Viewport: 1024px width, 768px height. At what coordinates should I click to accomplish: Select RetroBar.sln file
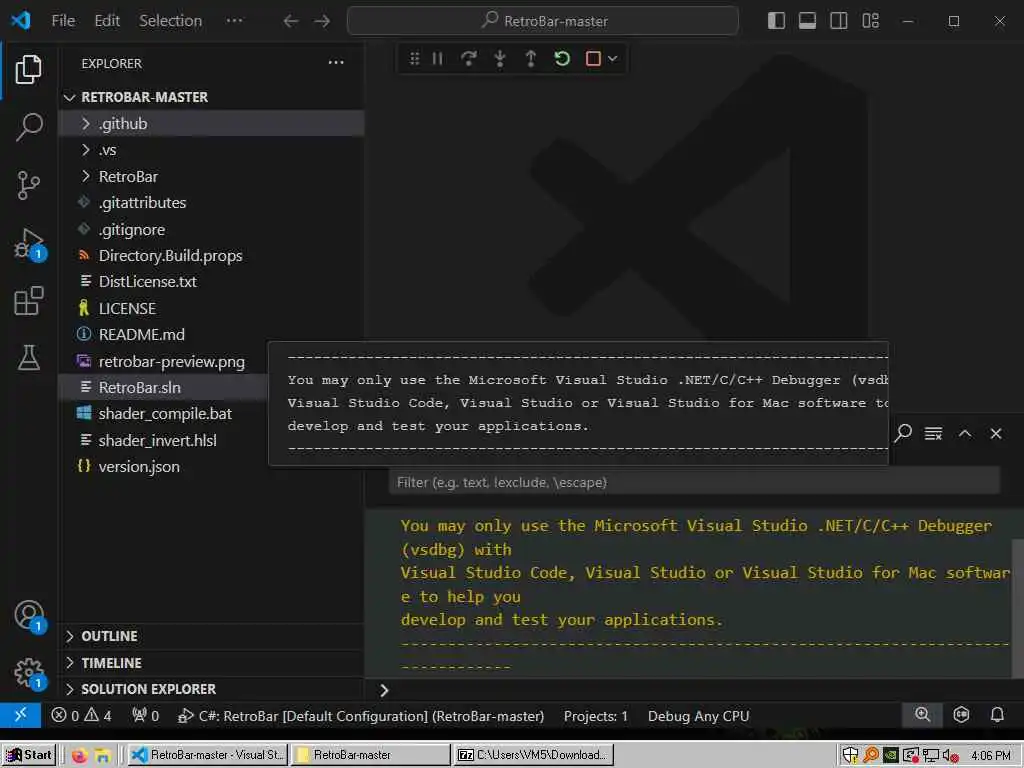click(163, 387)
